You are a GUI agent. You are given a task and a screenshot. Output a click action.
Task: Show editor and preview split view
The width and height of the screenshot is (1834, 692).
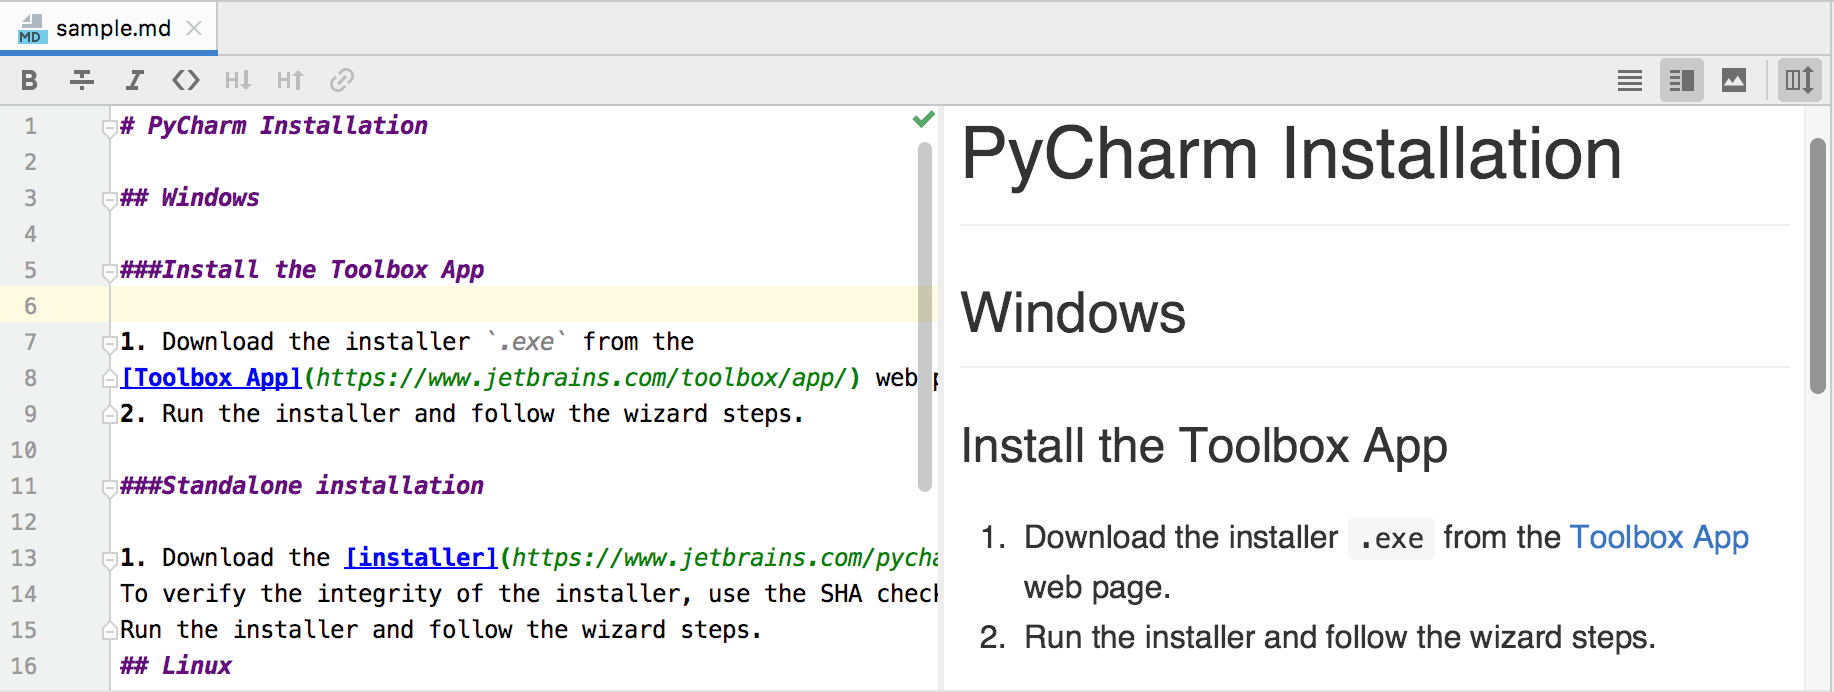1682,80
